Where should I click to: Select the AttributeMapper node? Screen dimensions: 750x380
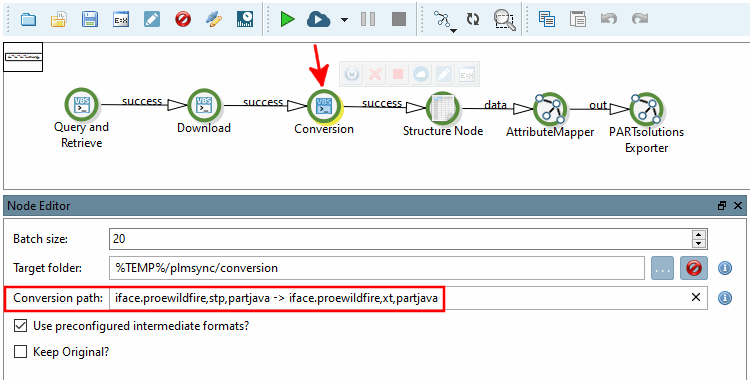(550, 109)
